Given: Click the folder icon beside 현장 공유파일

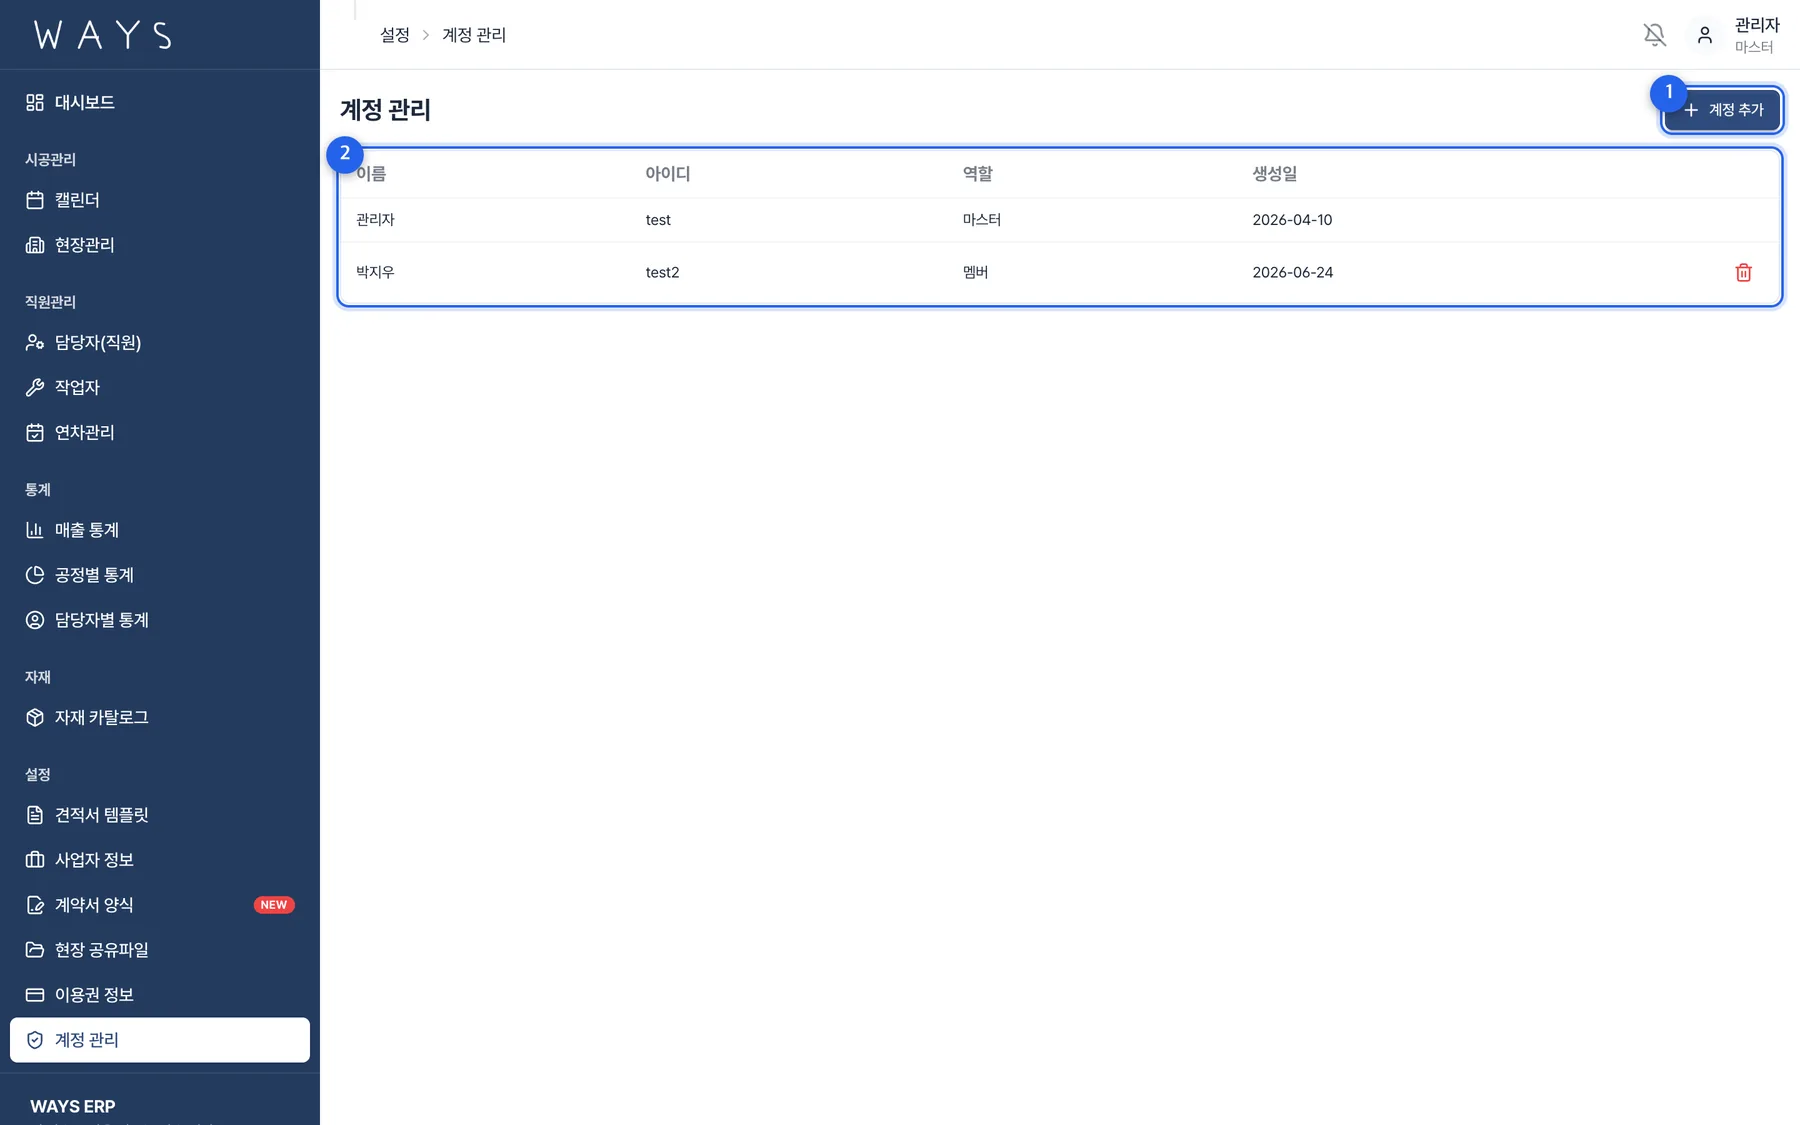Looking at the screenshot, I should 35,950.
